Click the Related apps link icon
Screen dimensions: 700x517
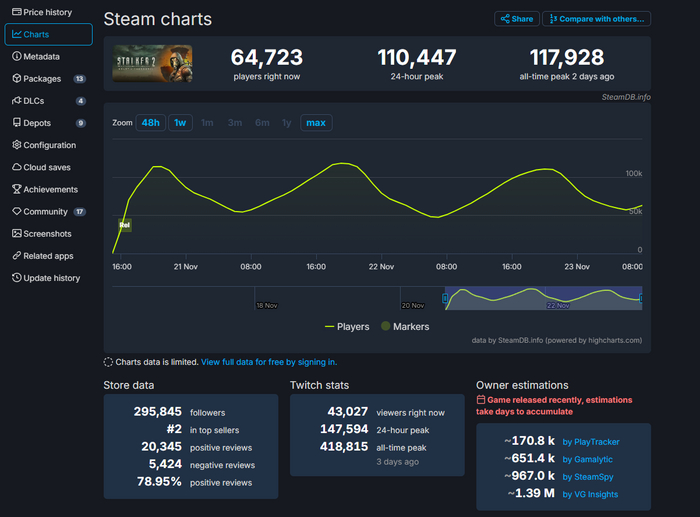click(x=16, y=256)
